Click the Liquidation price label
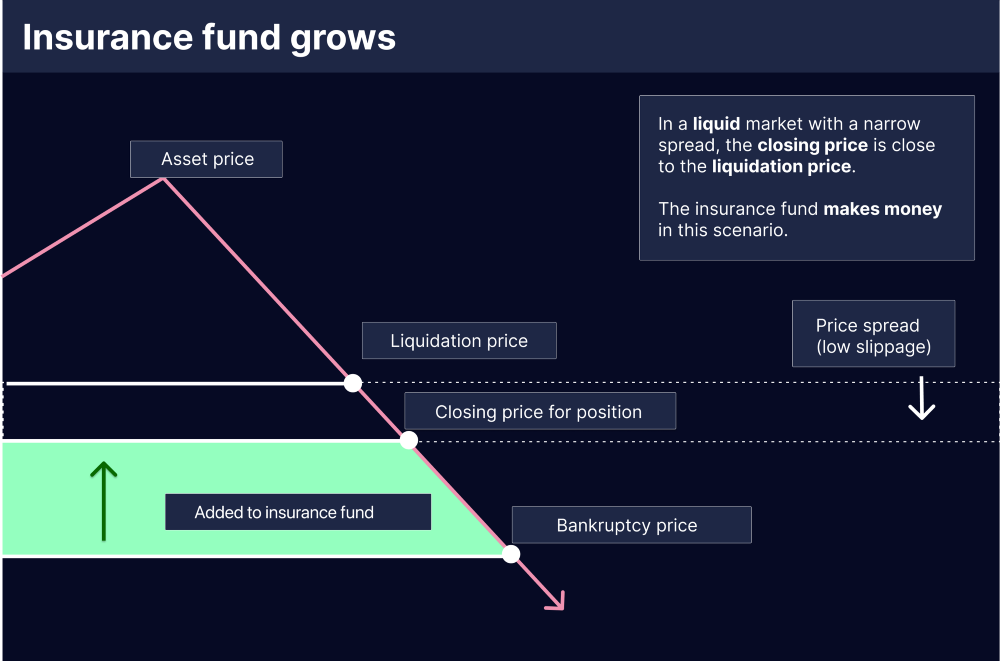Viewport: 1000px width, 661px height. pos(459,341)
